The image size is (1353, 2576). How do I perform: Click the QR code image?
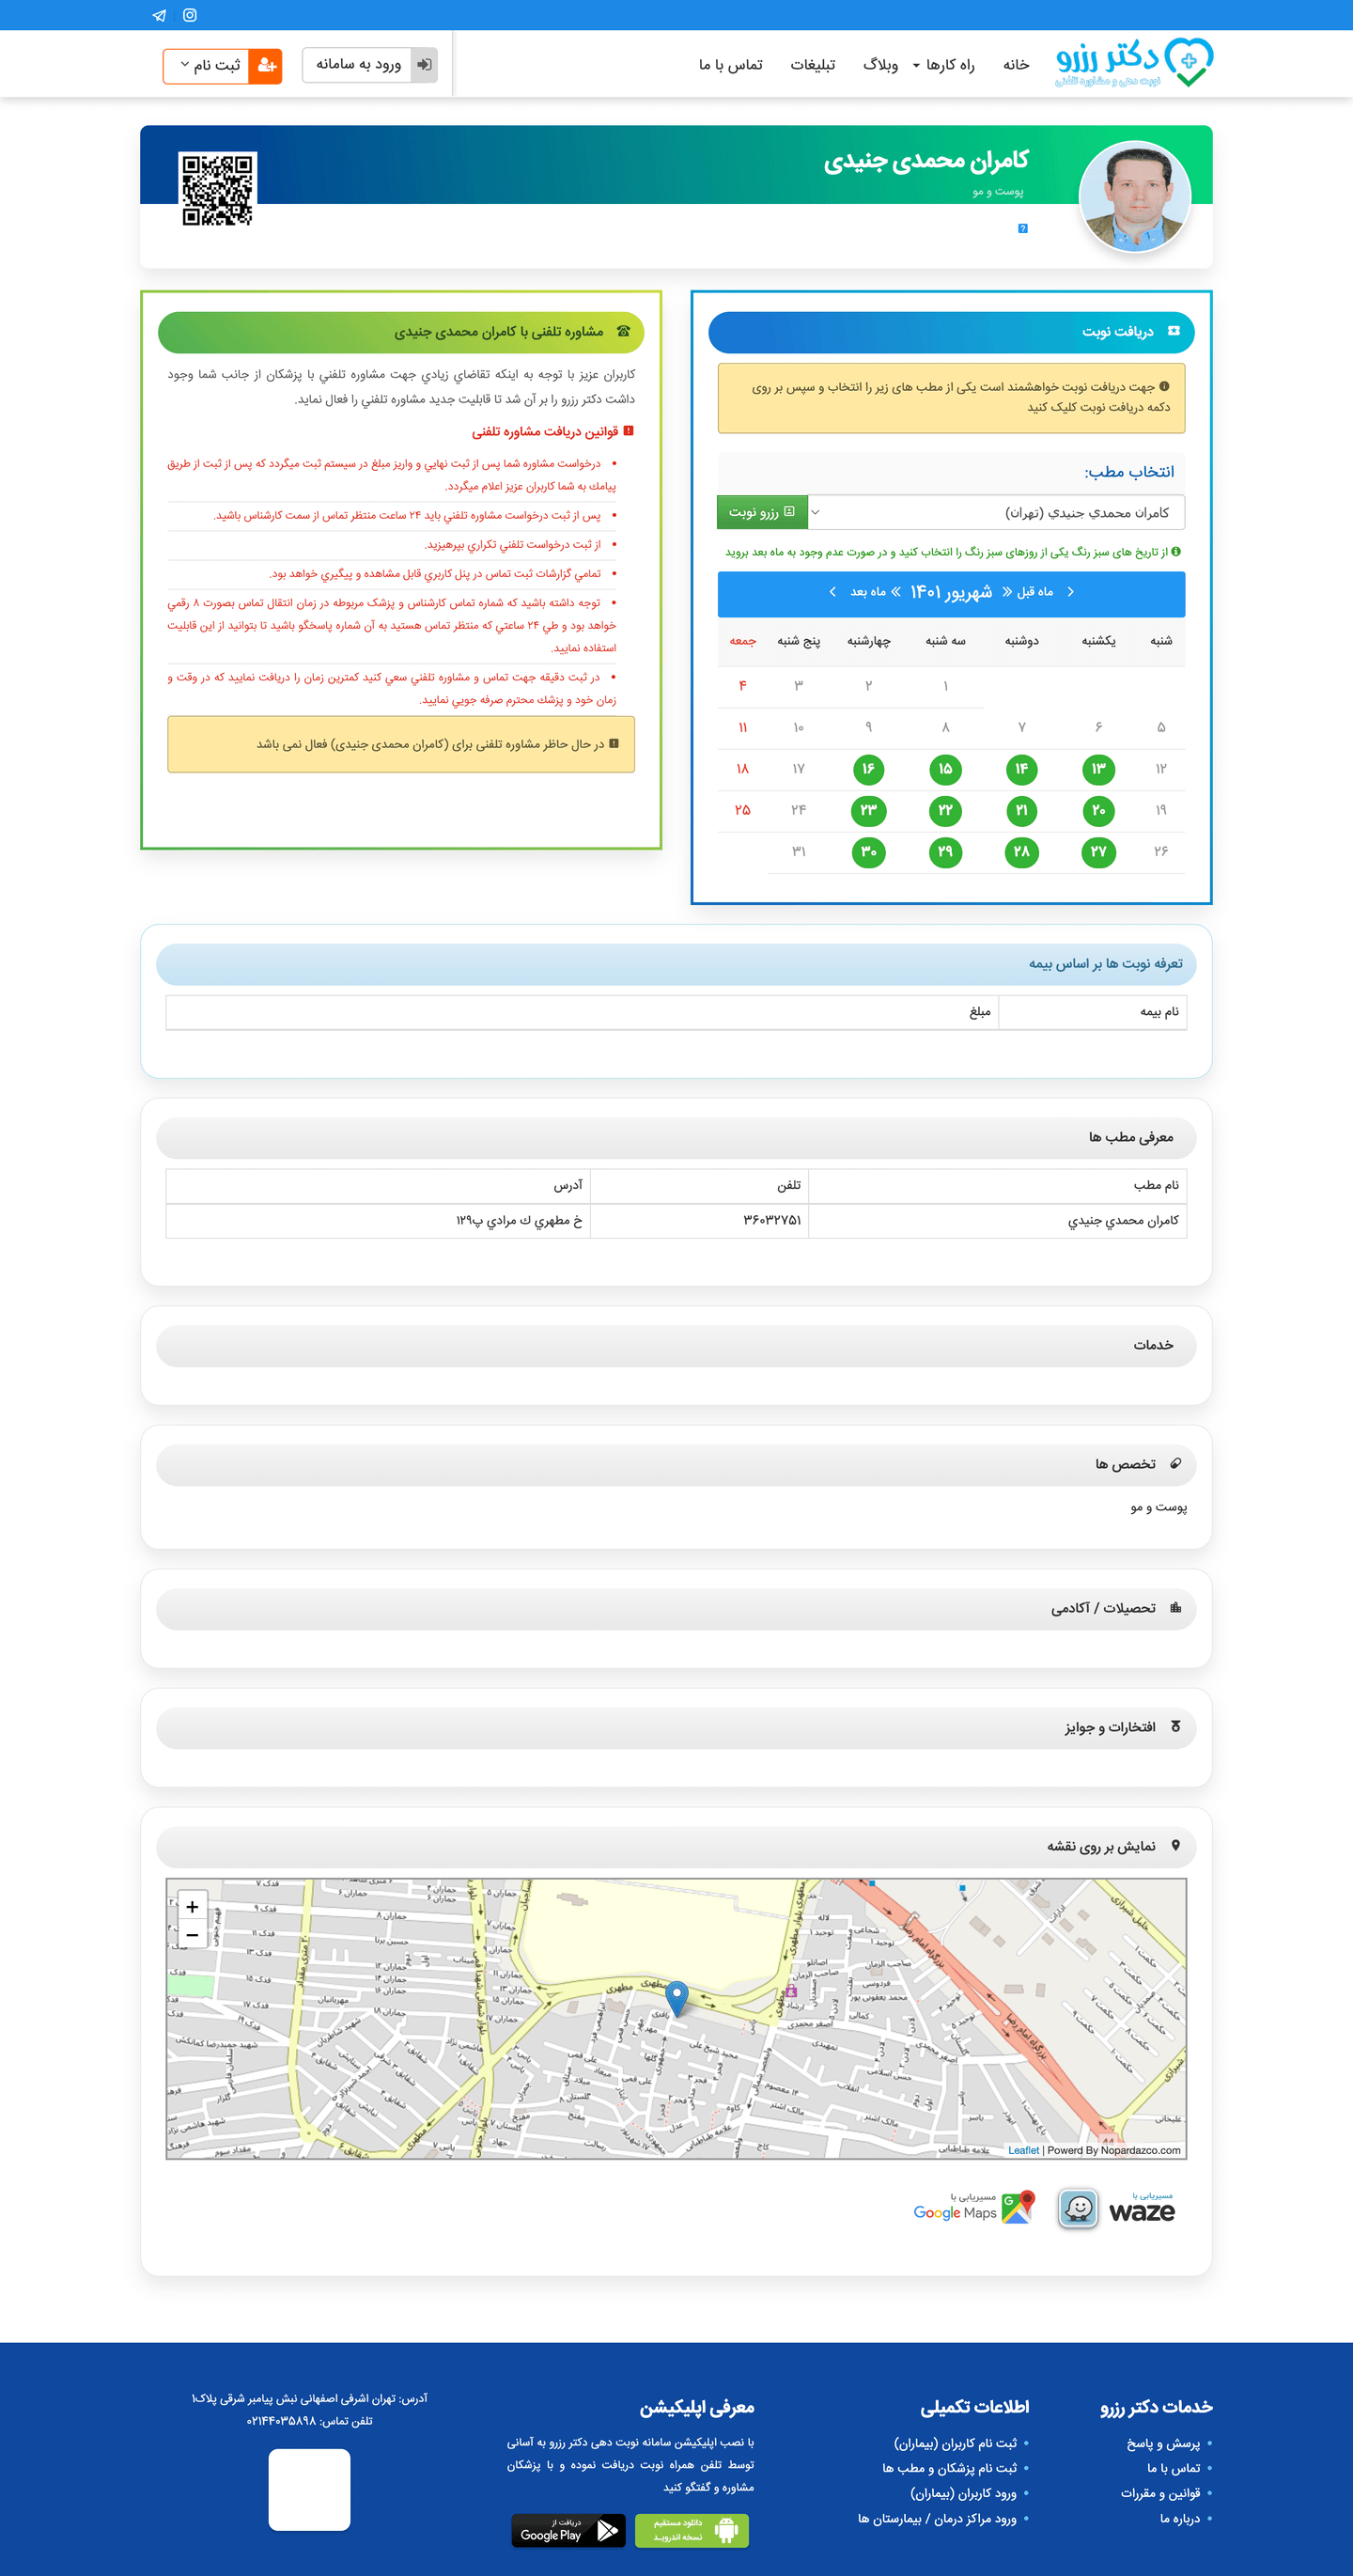click(218, 189)
